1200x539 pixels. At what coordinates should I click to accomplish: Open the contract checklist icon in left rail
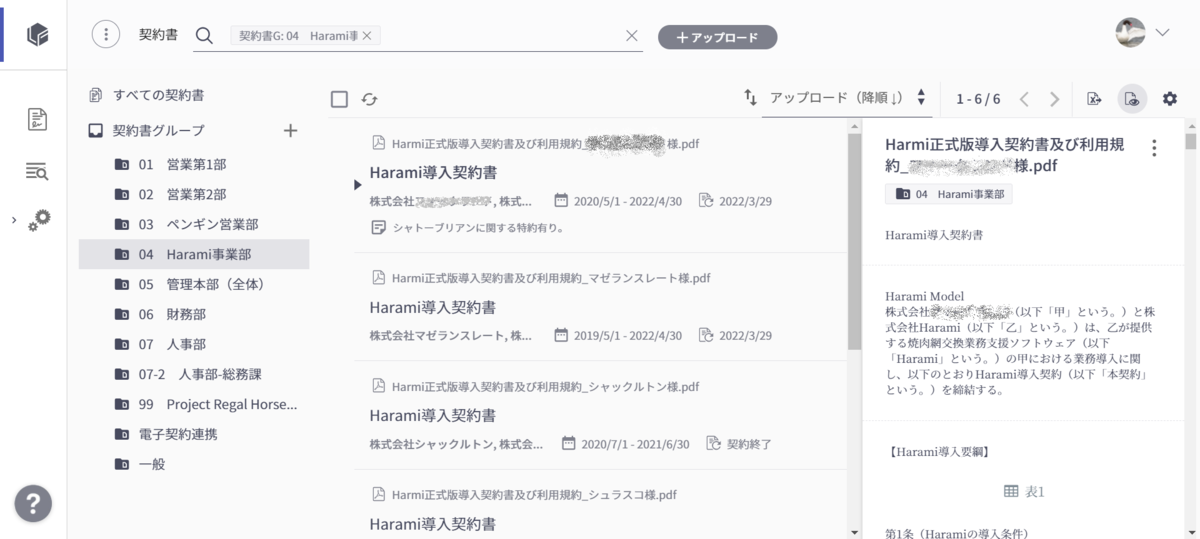(x=38, y=121)
